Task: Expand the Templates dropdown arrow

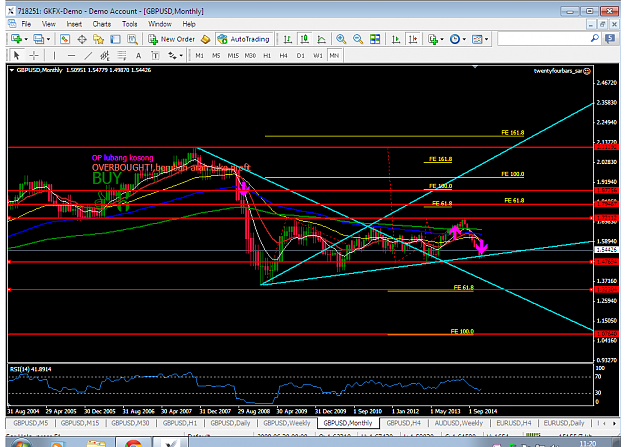Action: (486, 39)
